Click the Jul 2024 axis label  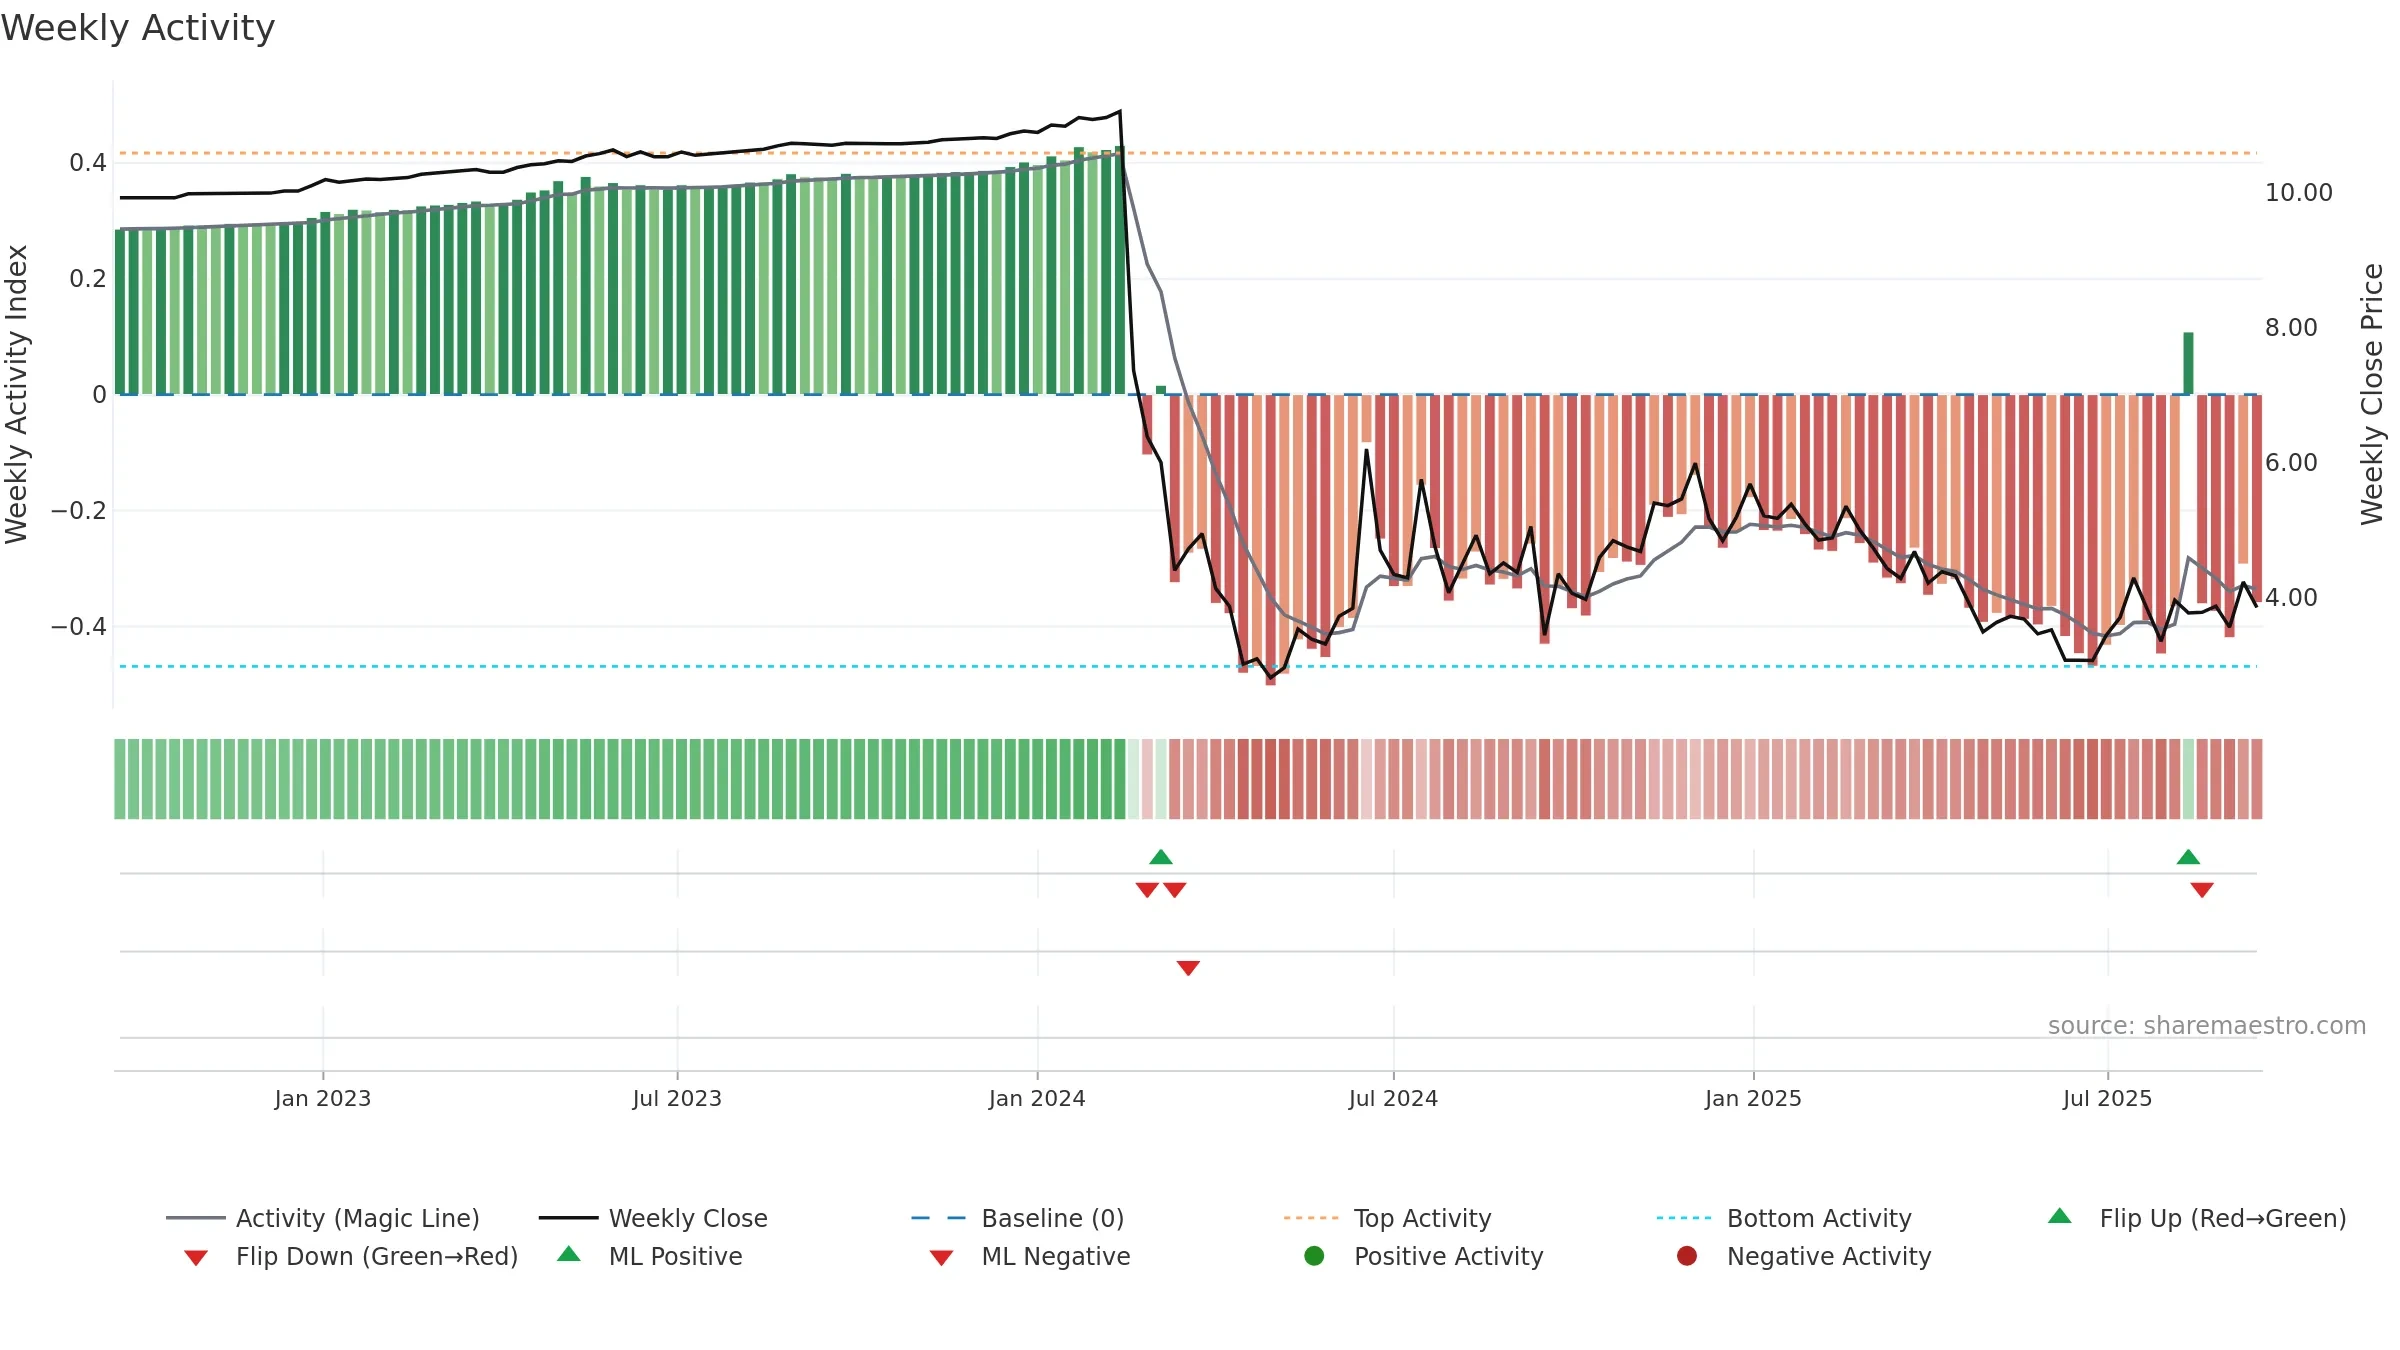[x=1393, y=1098]
